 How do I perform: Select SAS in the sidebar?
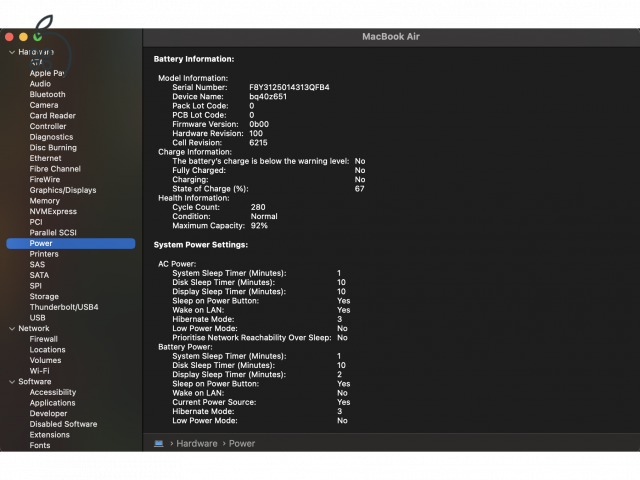point(37,264)
